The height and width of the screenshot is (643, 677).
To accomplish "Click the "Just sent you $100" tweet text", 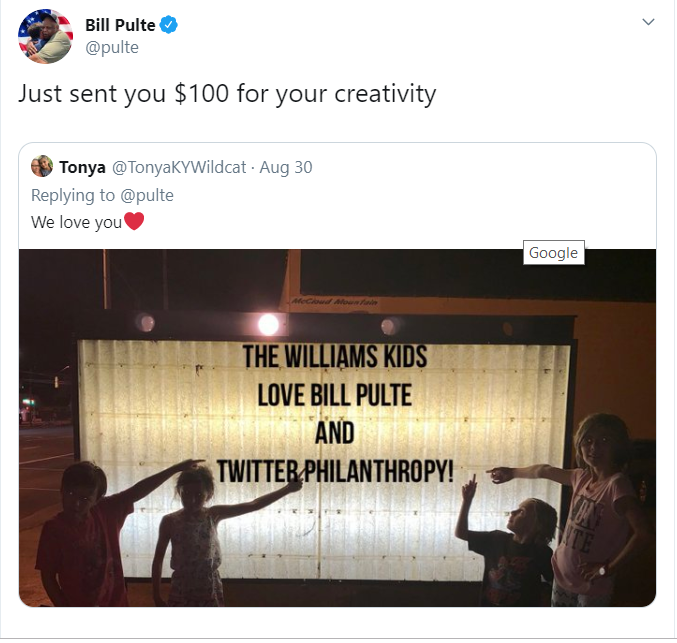I will pos(227,95).
